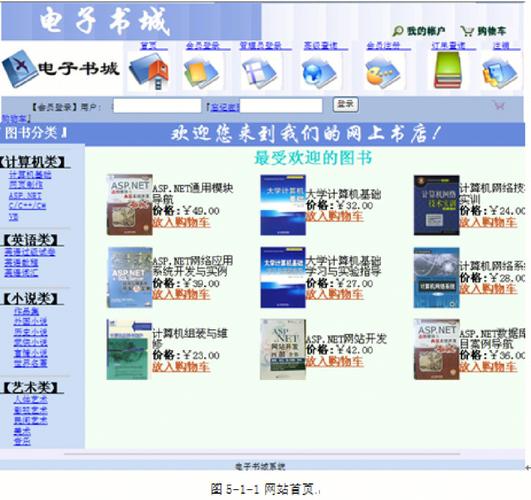Open the 计算机网络系统 ¥28.00 book cover
Image resolution: width=531 pixels, height=500 pixels.
[437, 277]
